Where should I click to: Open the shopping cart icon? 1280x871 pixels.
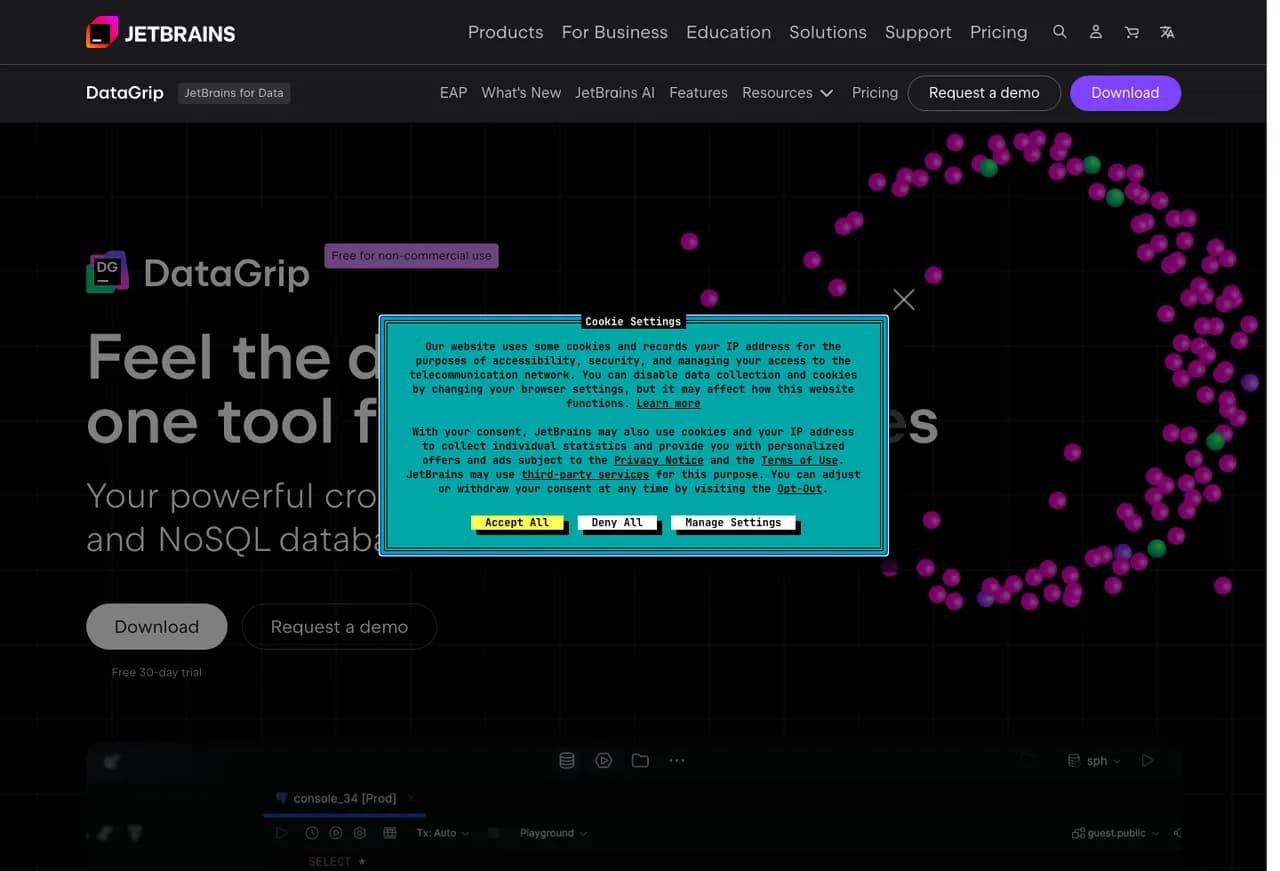(1132, 32)
